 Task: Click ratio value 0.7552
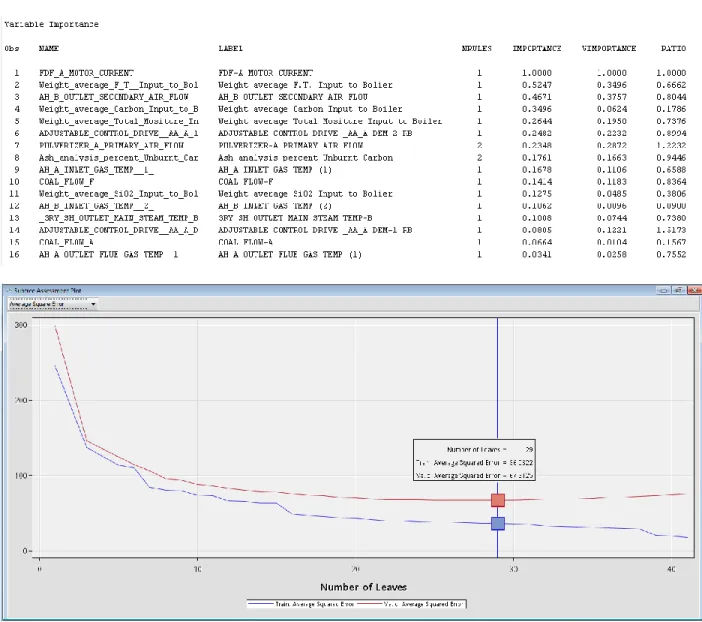point(671,254)
